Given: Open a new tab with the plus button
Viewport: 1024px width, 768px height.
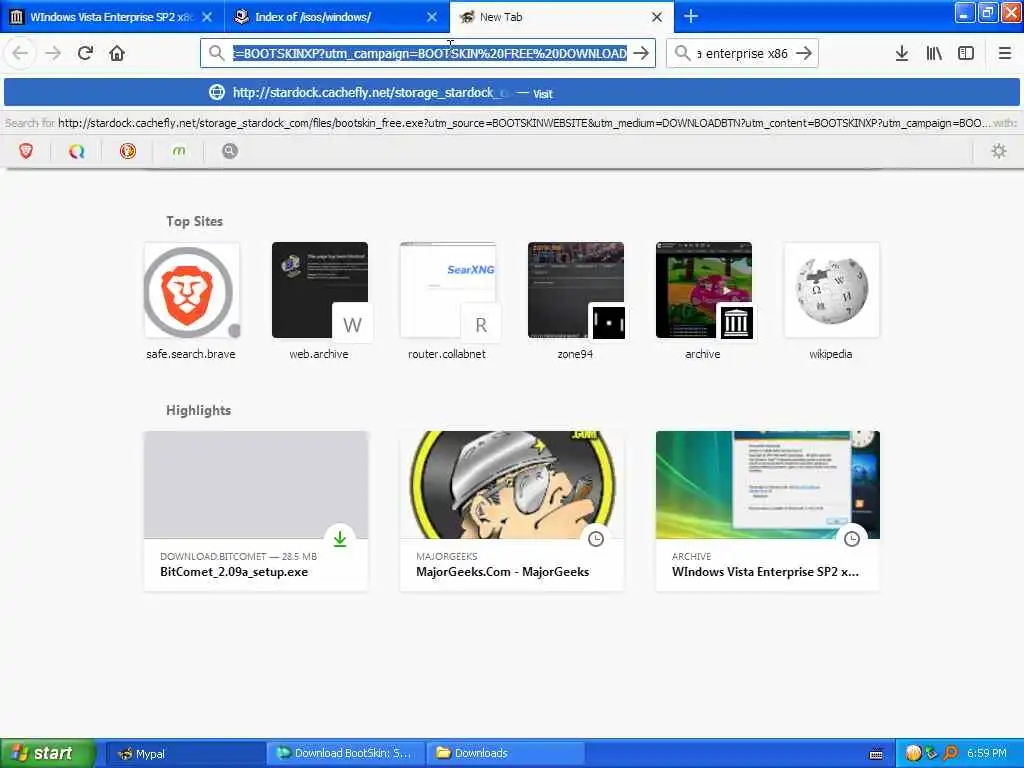Looking at the screenshot, I should pos(691,17).
